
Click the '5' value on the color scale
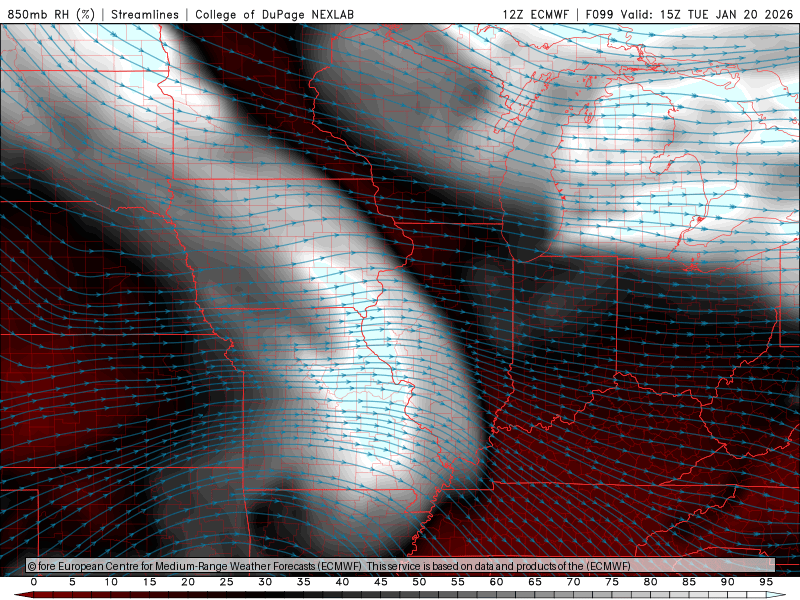pos(72,582)
